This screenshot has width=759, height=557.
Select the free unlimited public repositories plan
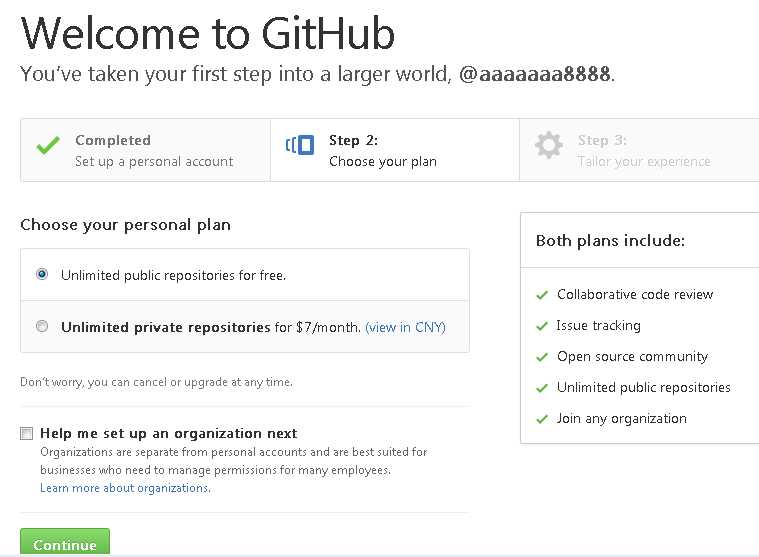pyautogui.click(x=42, y=274)
